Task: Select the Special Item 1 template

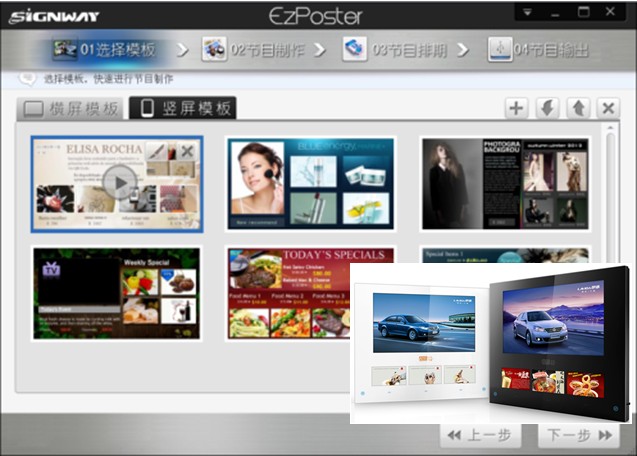Action: pos(505,254)
